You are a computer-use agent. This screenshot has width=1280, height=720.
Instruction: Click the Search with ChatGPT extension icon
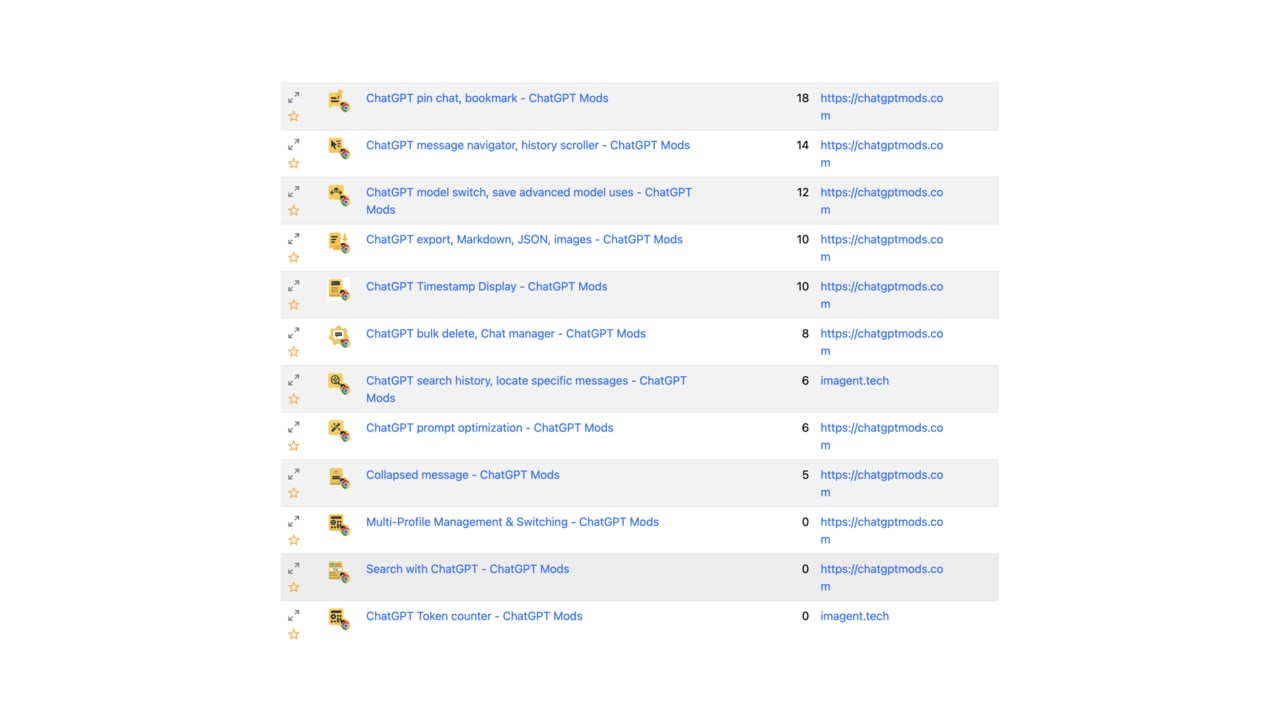(339, 570)
